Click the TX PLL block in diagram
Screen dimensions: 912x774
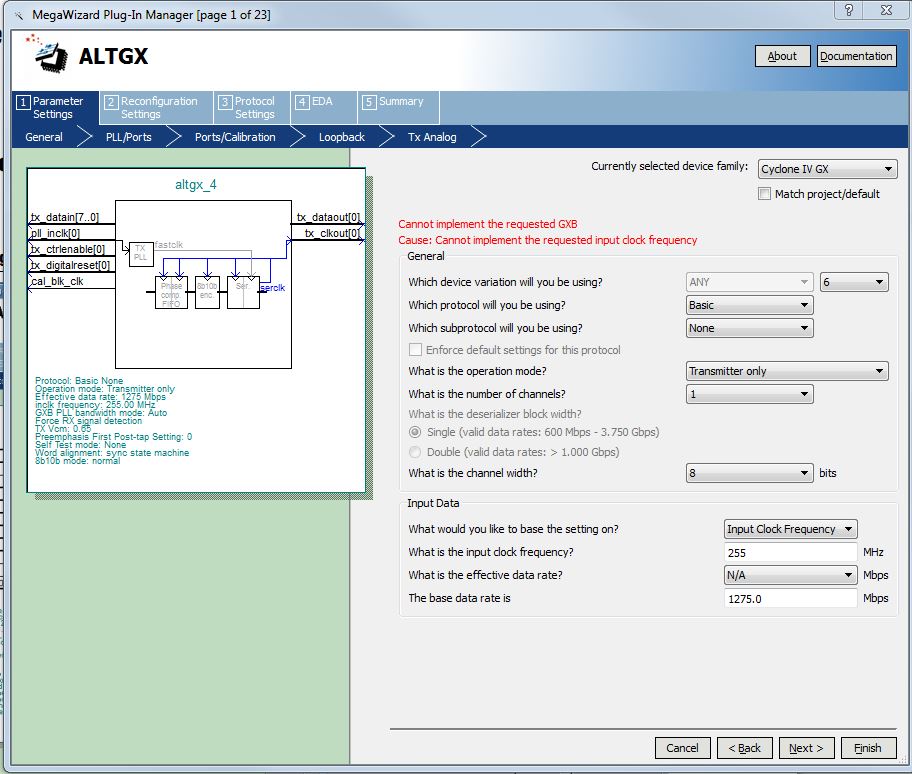pyautogui.click(x=141, y=254)
